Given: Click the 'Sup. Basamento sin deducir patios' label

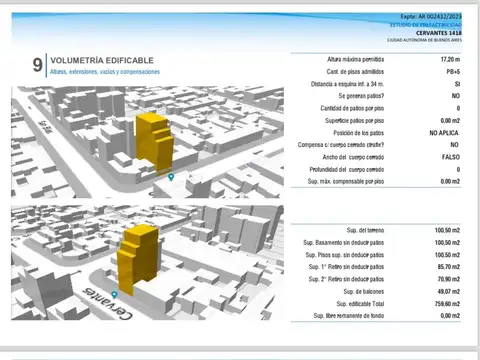Looking at the screenshot, I should 343,243.
